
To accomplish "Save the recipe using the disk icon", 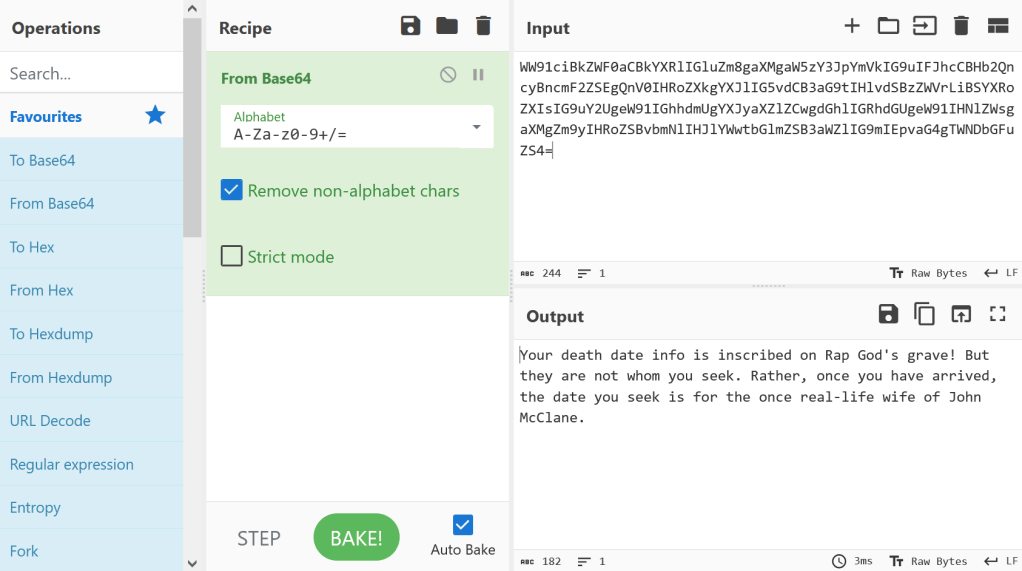I will pyautogui.click(x=410, y=26).
